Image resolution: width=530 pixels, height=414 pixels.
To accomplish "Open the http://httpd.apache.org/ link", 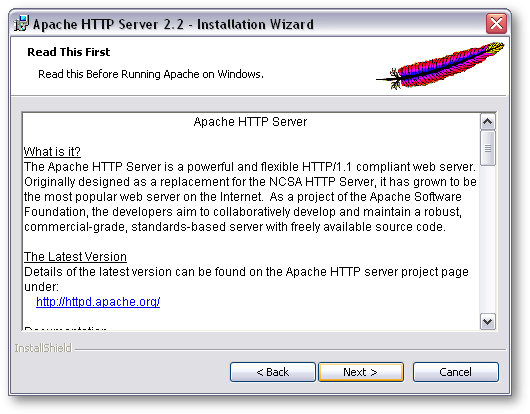I will click(x=98, y=301).
